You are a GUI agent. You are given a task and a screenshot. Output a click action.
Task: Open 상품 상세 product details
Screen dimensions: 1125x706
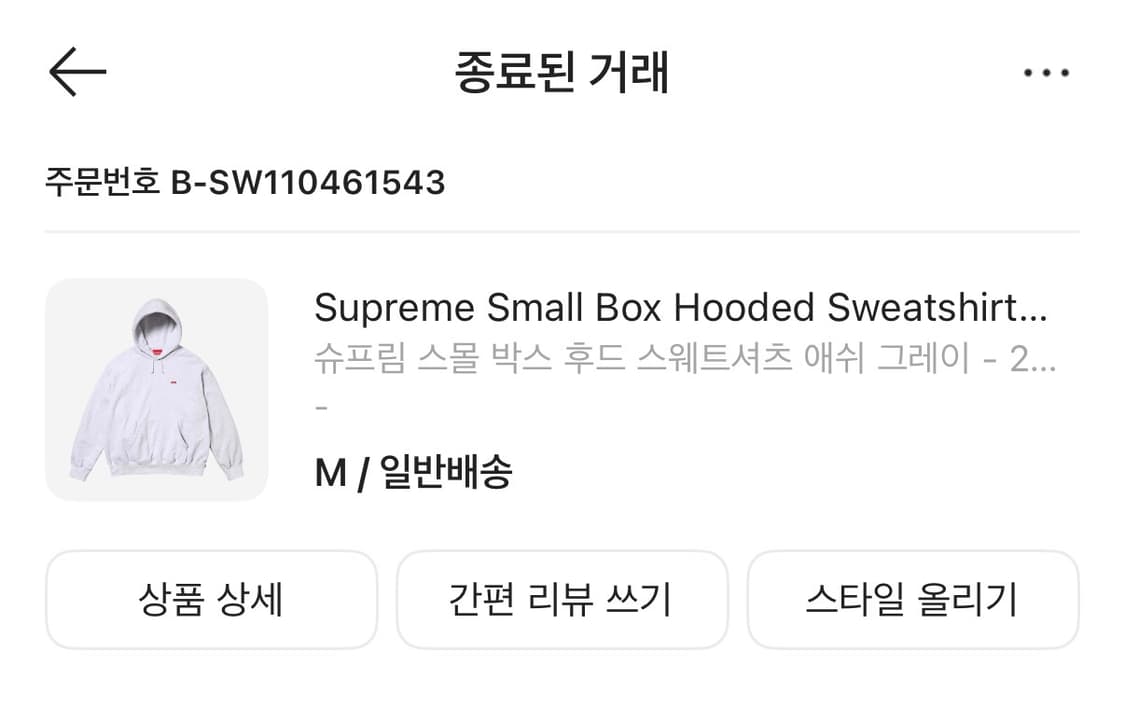(x=211, y=600)
